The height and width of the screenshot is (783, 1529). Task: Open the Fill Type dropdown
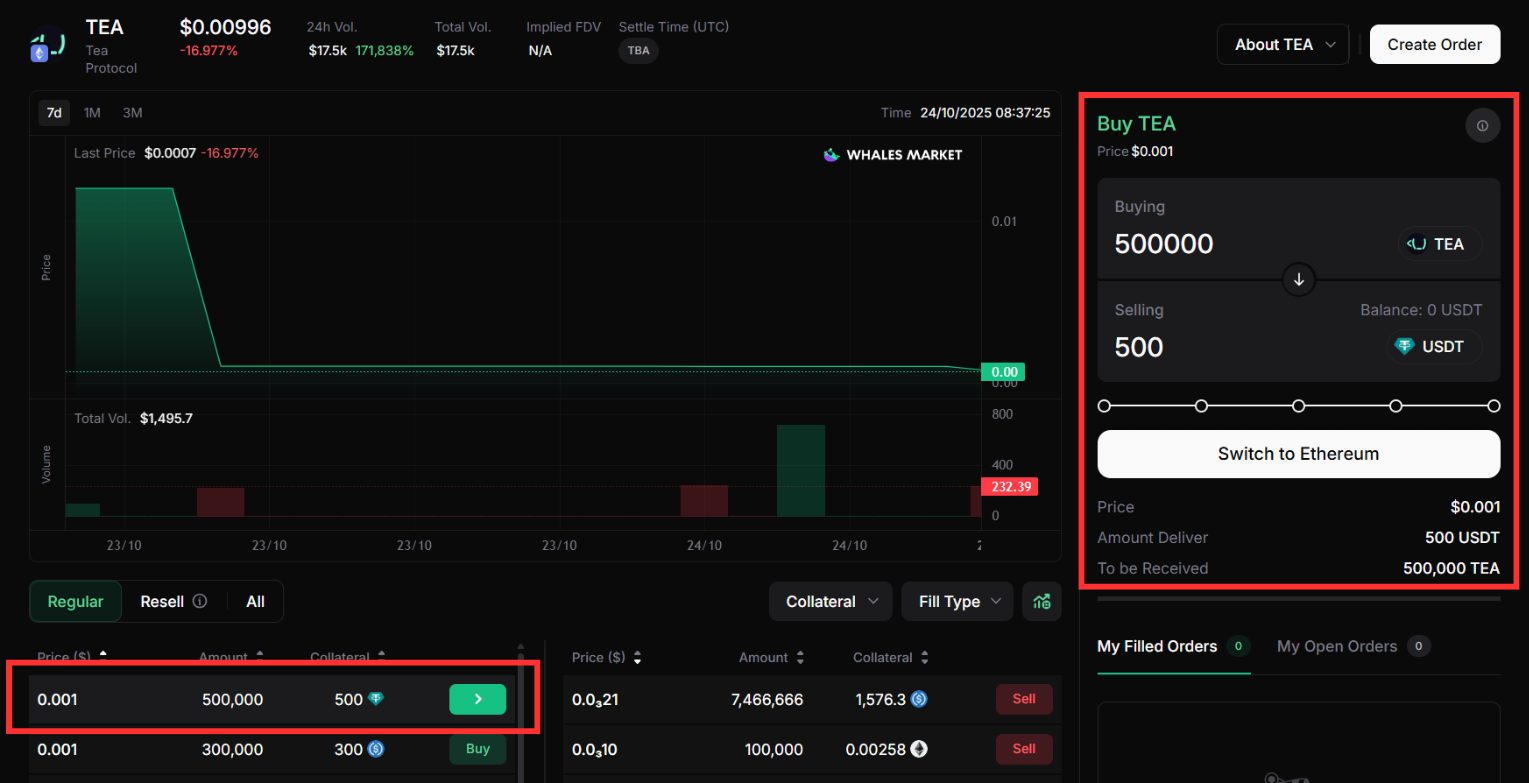(957, 601)
